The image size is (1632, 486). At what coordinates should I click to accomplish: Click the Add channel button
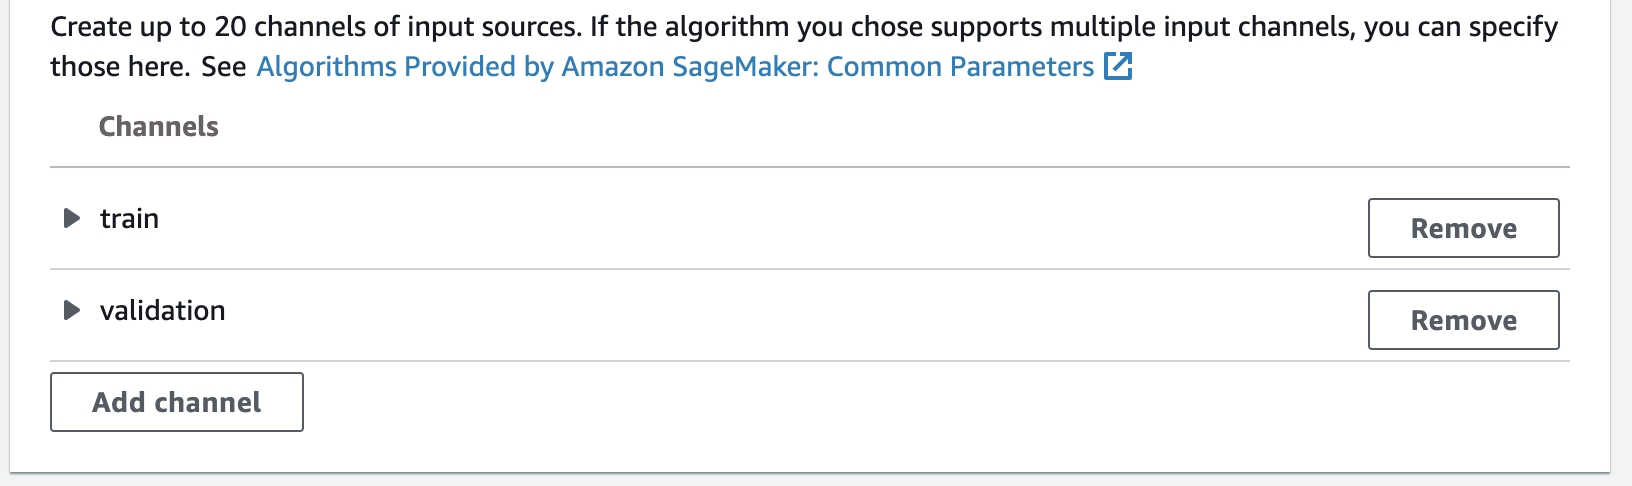point(177,402)
